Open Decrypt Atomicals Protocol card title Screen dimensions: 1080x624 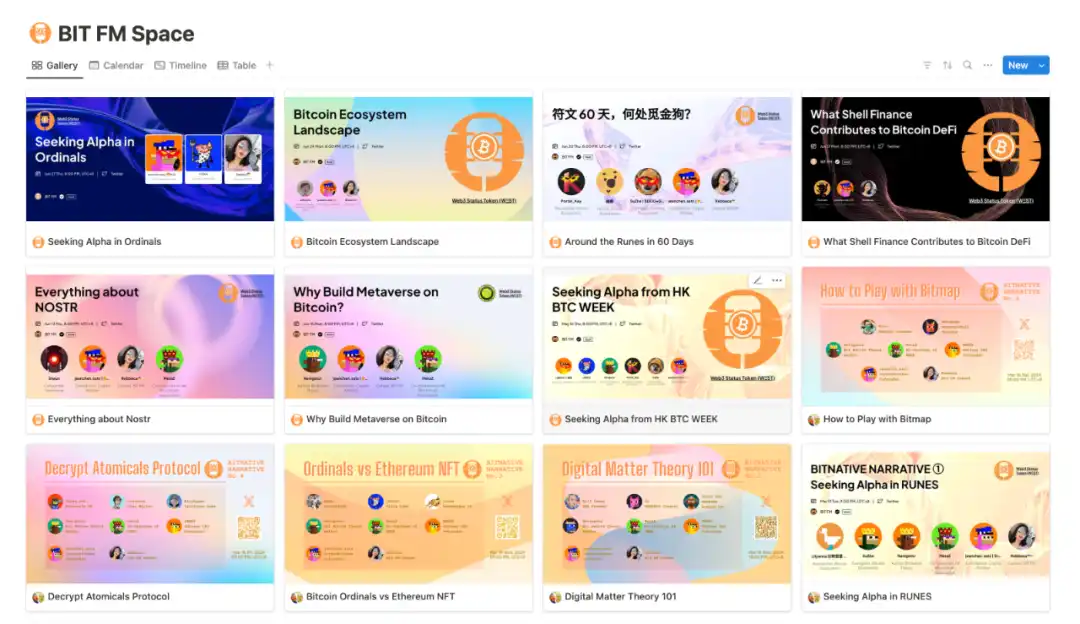[x=108, y=596]
